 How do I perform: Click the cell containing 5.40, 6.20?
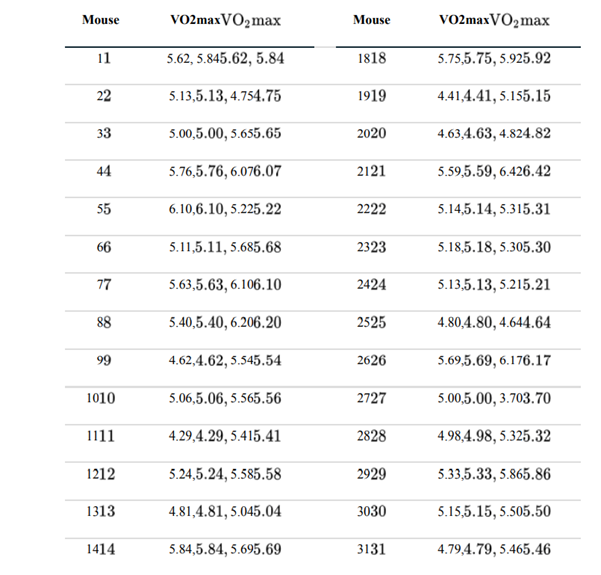[x=225, y=323]
